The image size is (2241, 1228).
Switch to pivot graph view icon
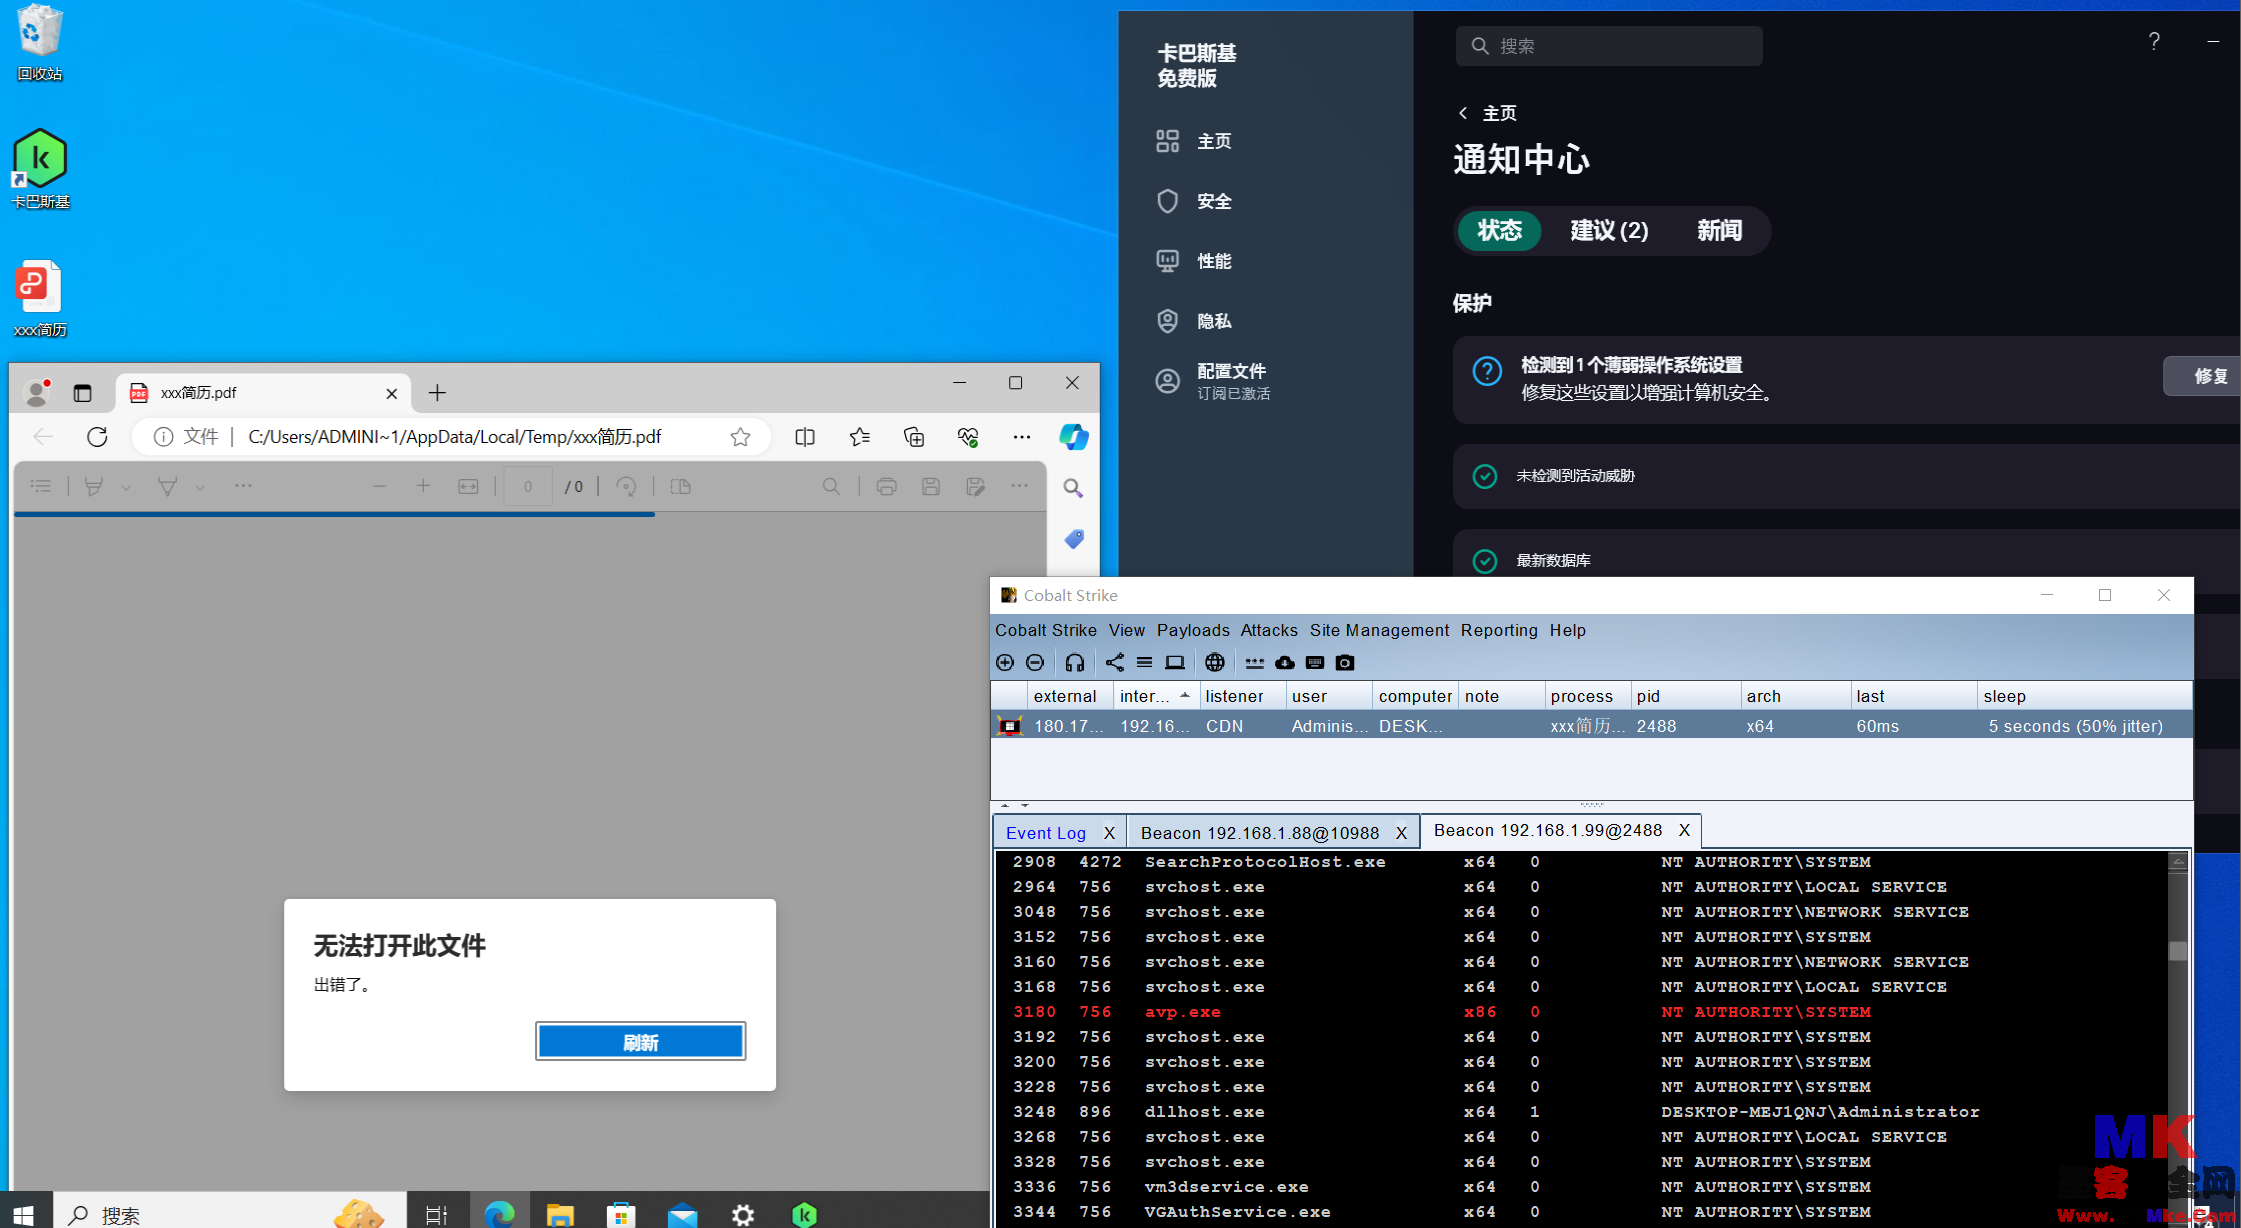coord(1115,663)
